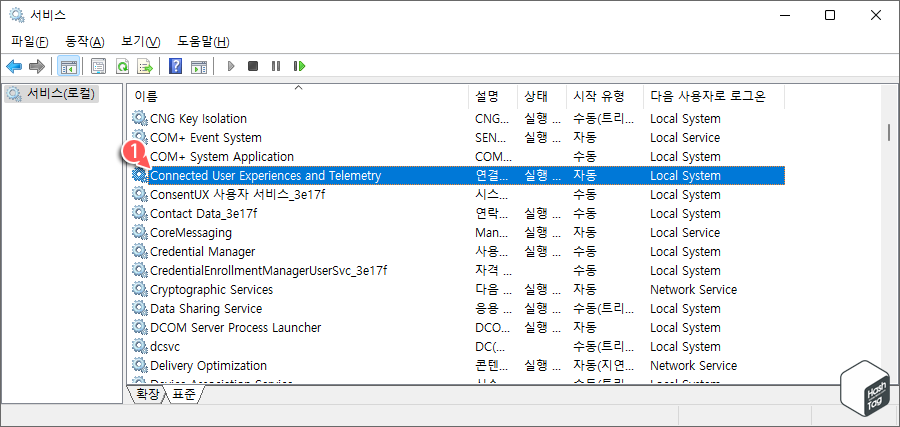Click the gear icon of DCOM Server Process Launcher
Viewport: 900px width, 427px height.
[x=139, y=327]
